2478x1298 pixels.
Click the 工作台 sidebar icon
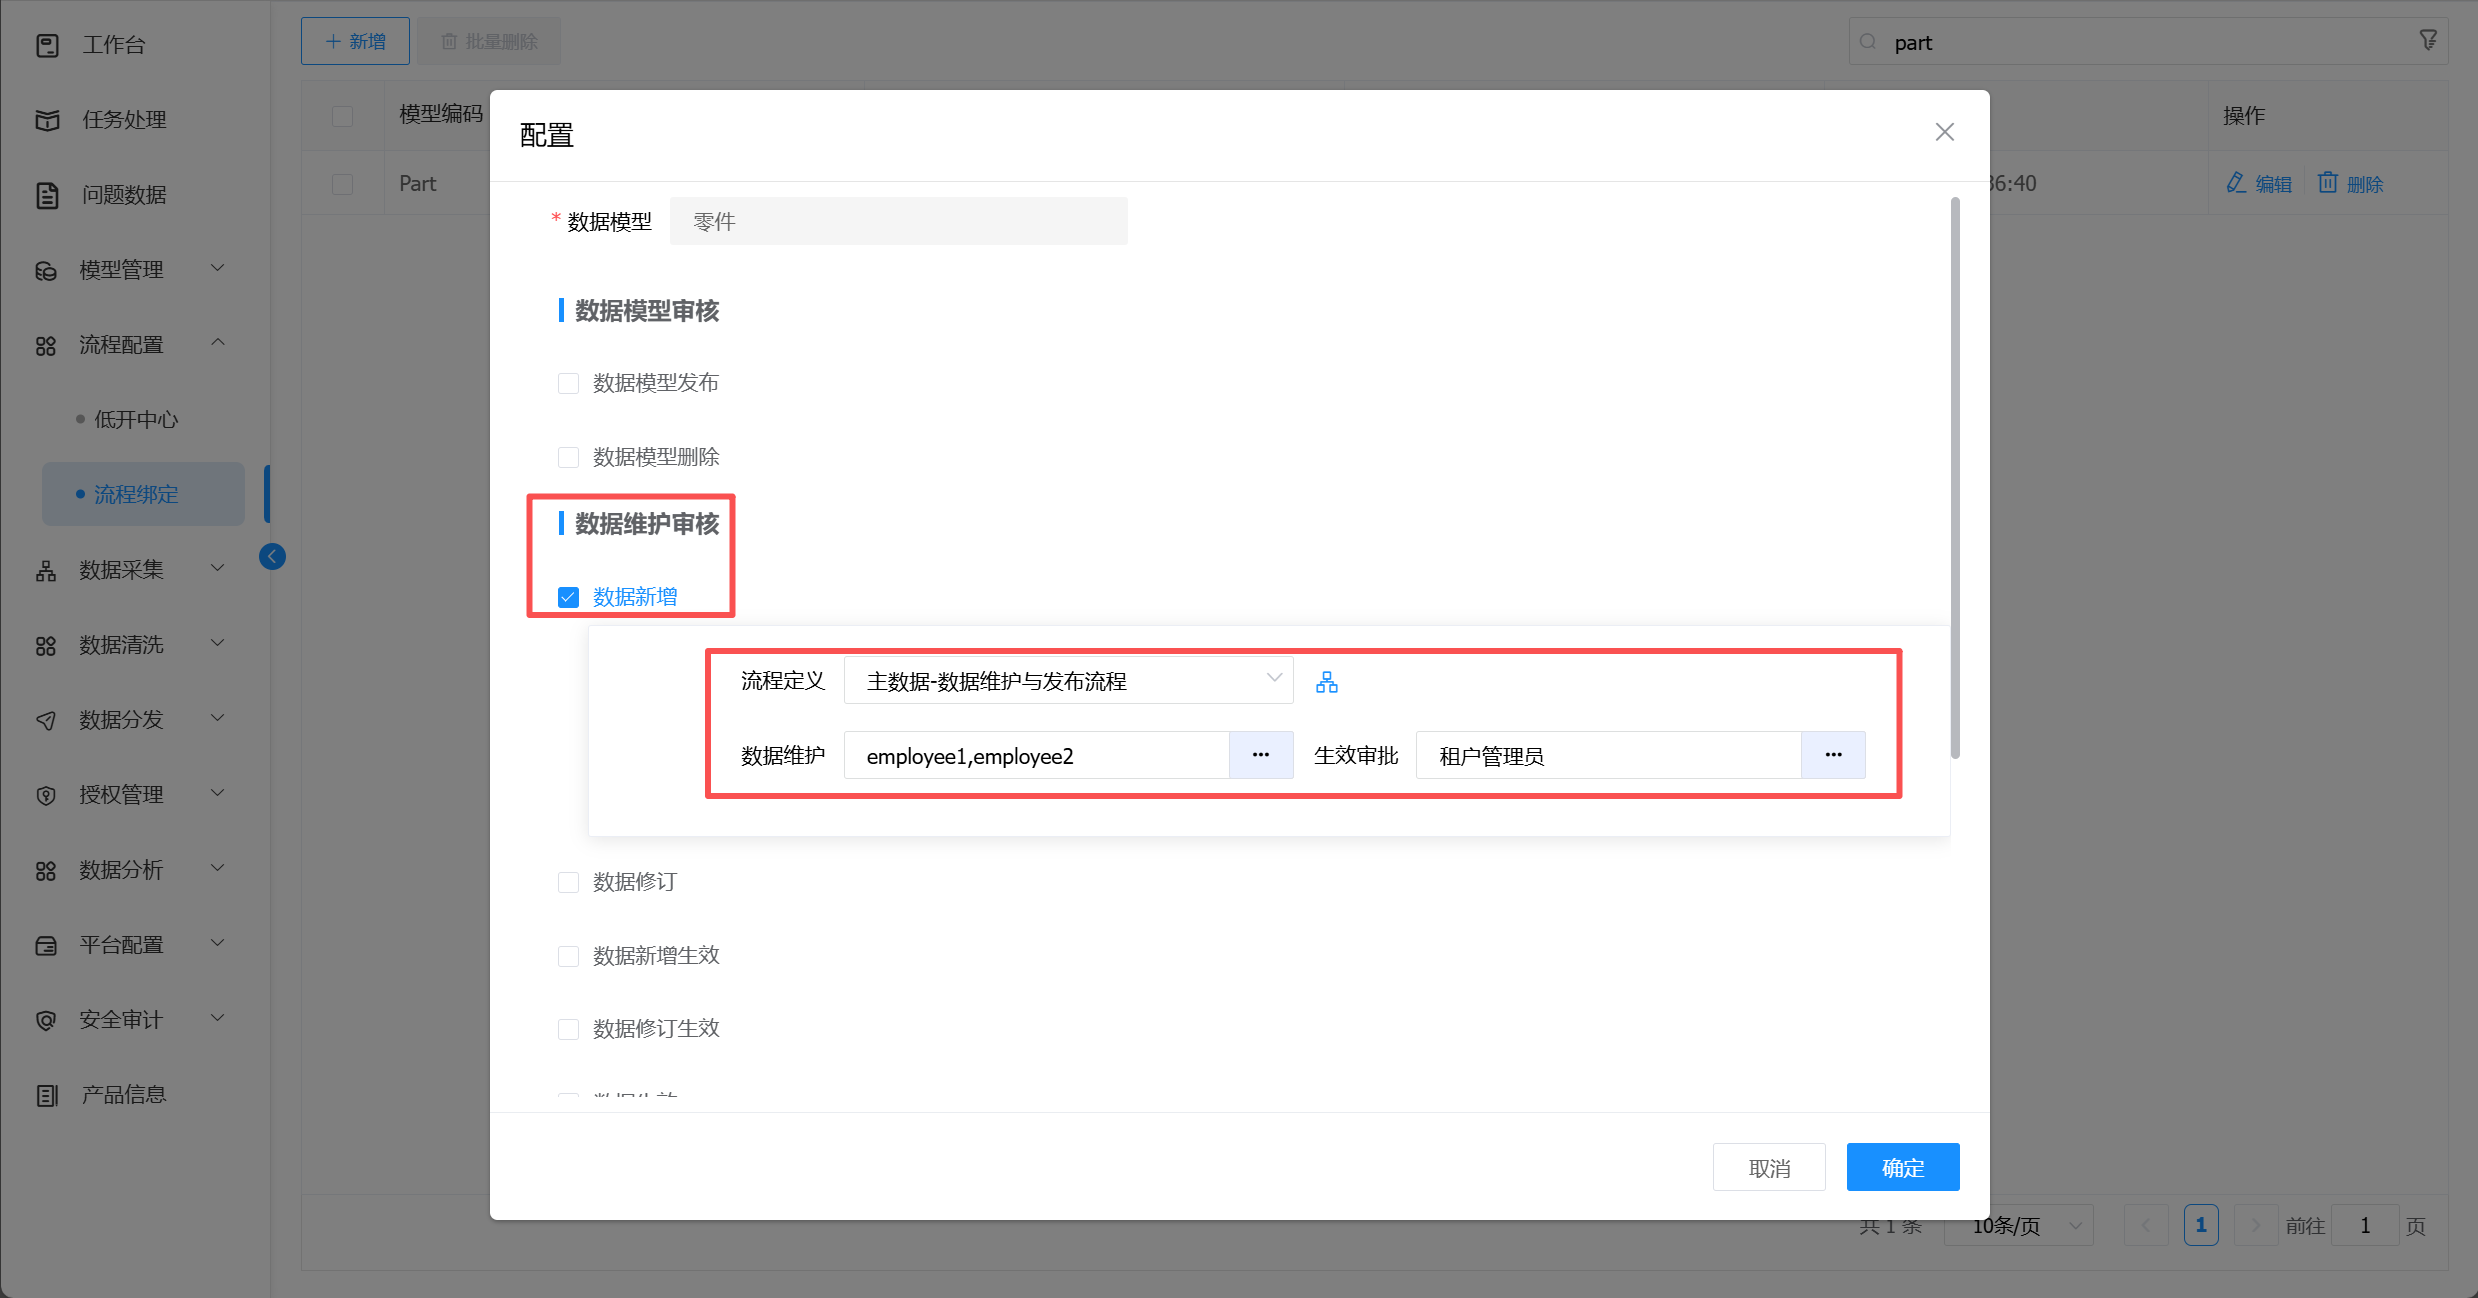click(x=47, y=45)
